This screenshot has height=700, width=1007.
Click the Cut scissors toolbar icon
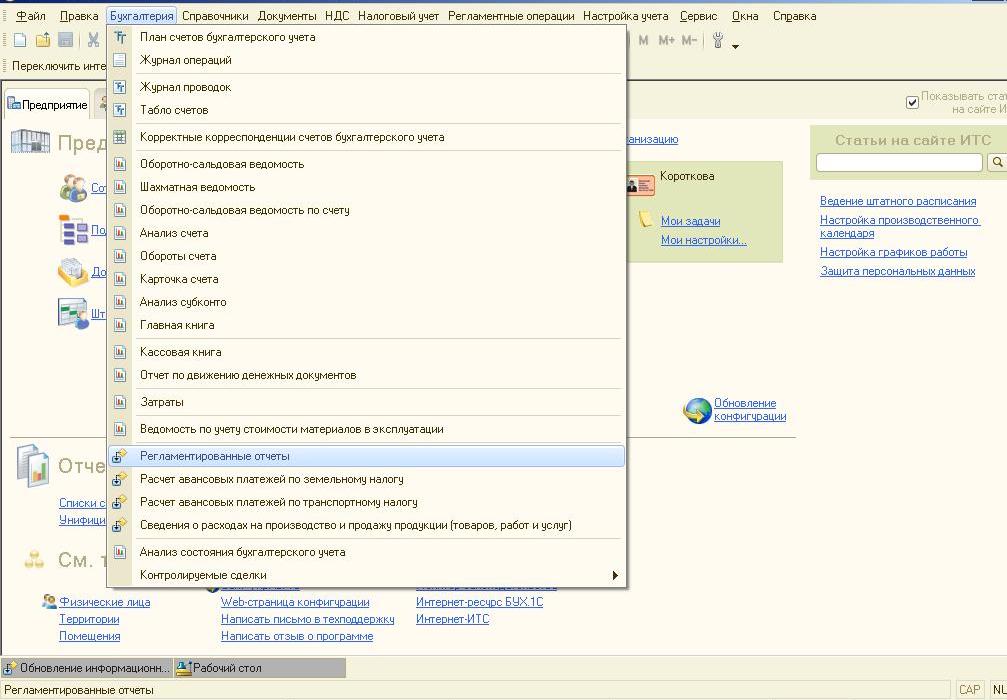pyautogui.click(x=93, y=41)
